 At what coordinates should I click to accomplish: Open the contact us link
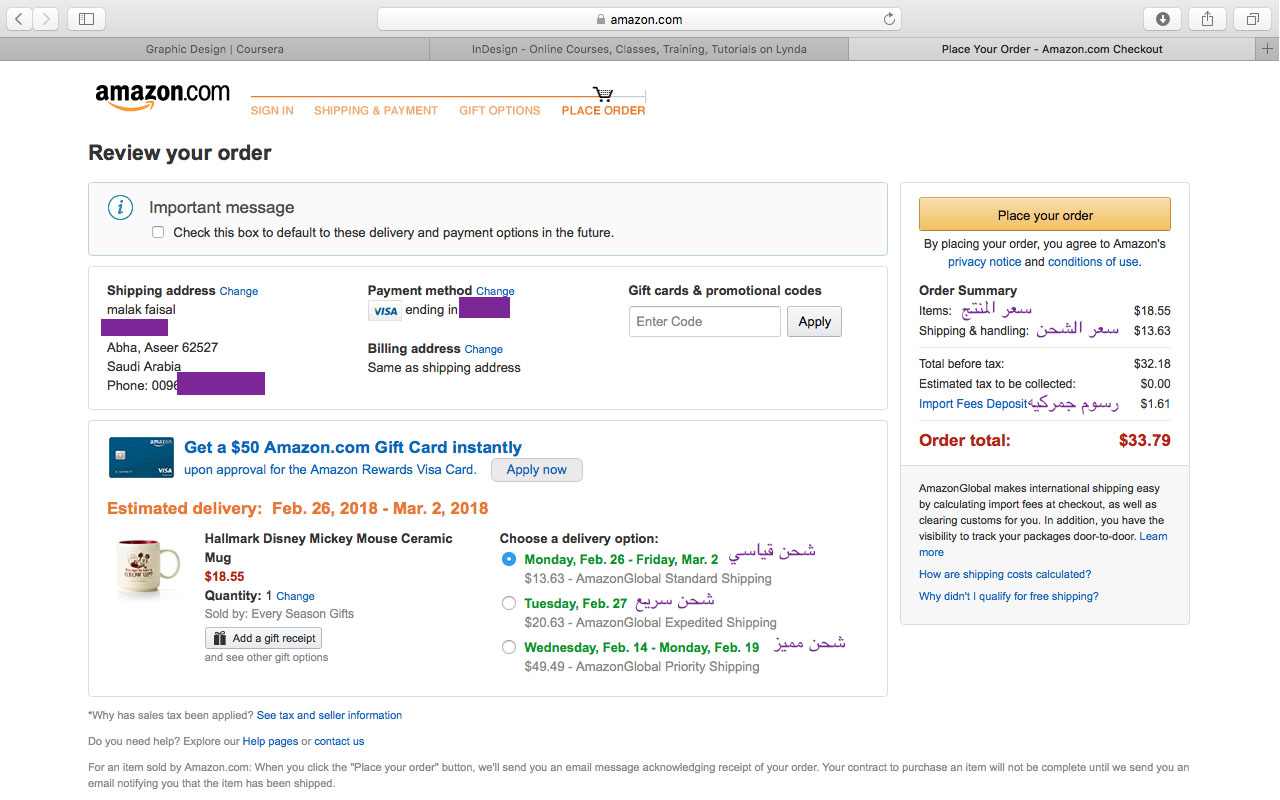tap(339, 742)
